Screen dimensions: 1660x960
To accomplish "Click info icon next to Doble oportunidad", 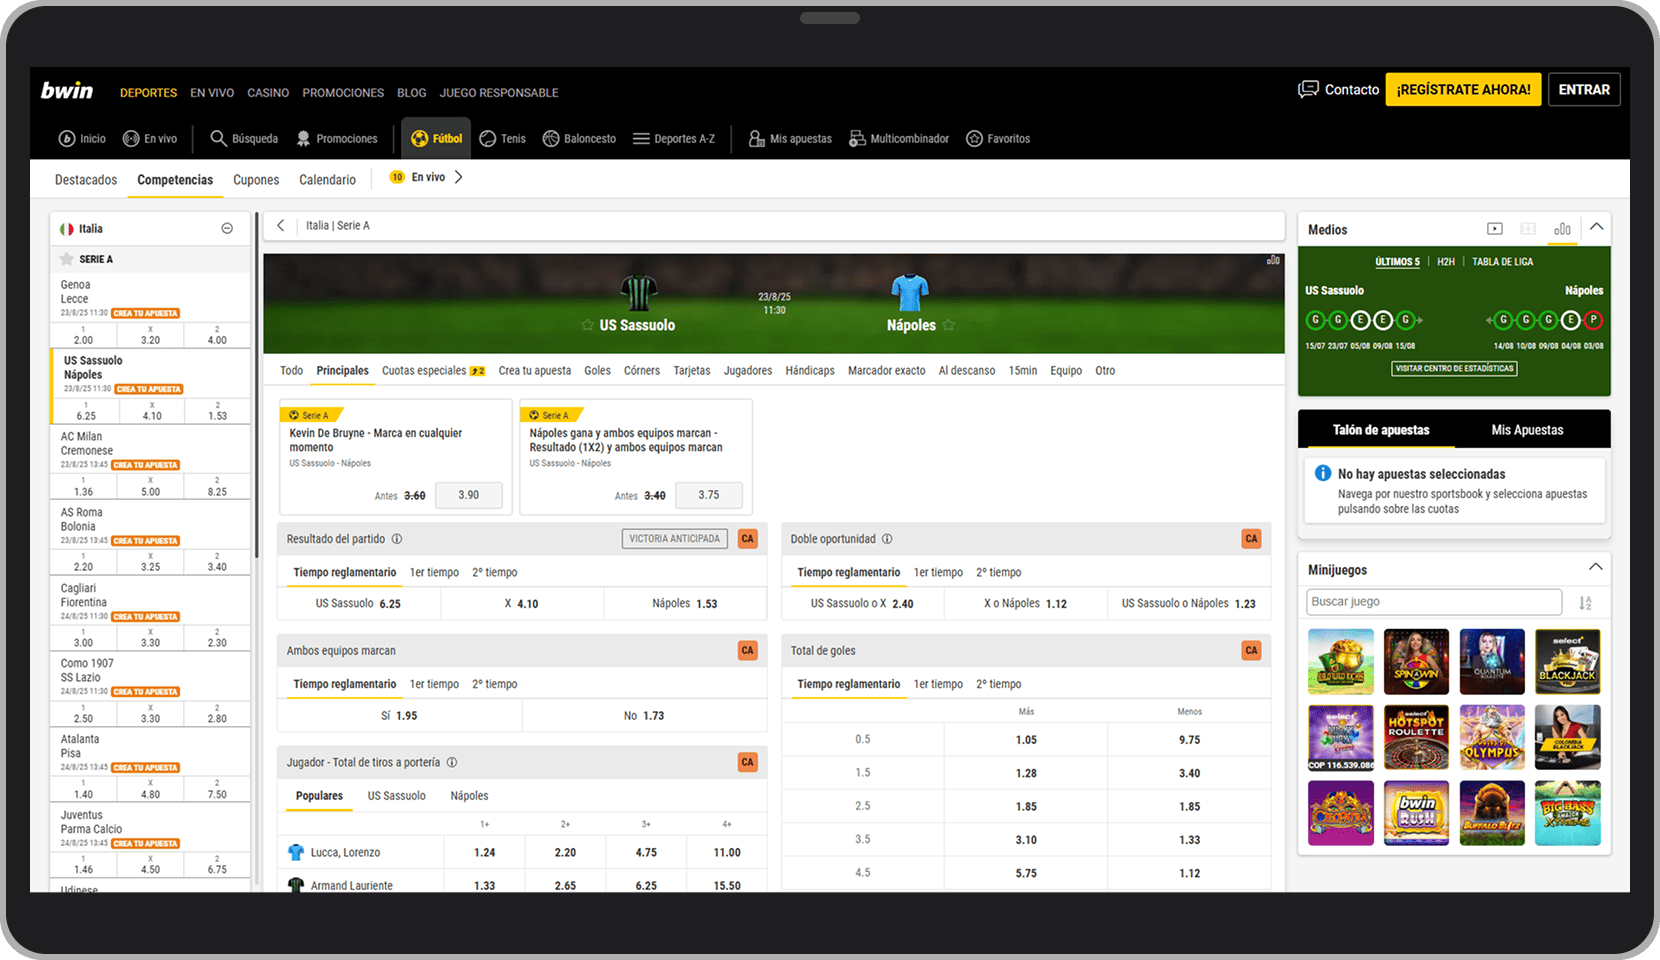I will [x=887, y=539].
